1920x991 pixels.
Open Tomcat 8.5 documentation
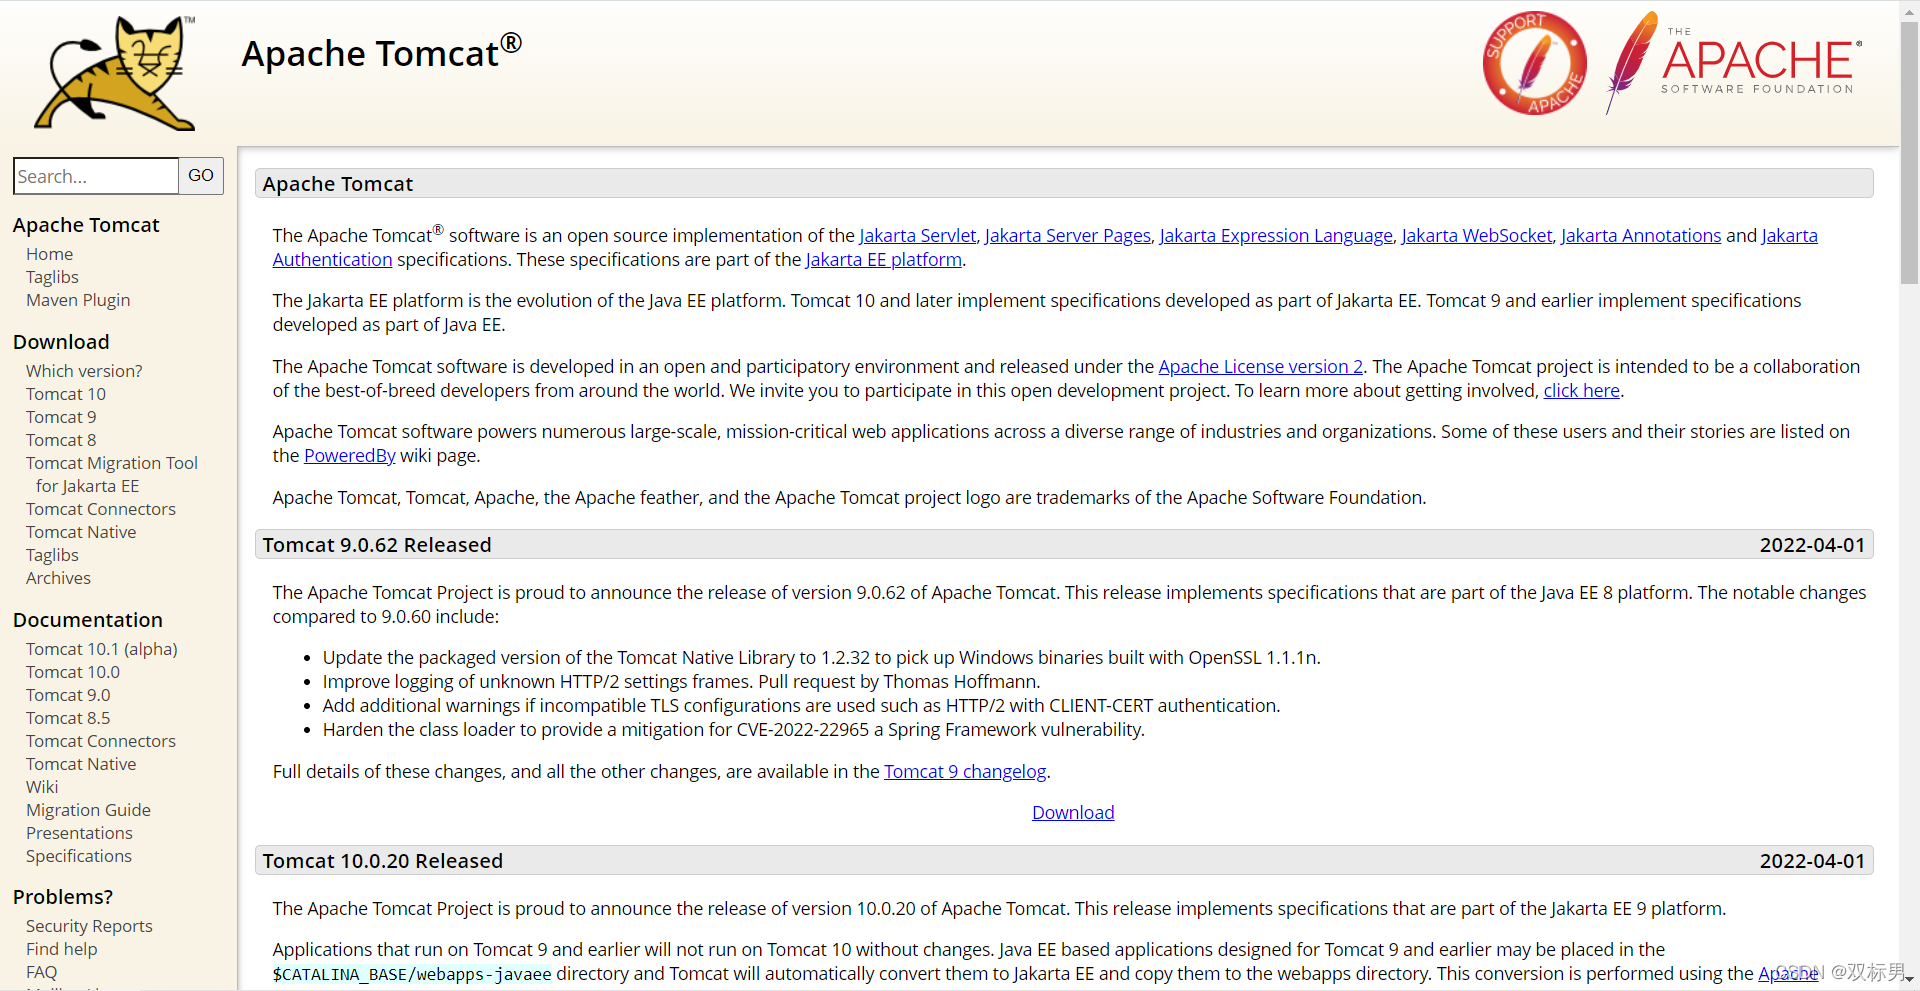68,718
